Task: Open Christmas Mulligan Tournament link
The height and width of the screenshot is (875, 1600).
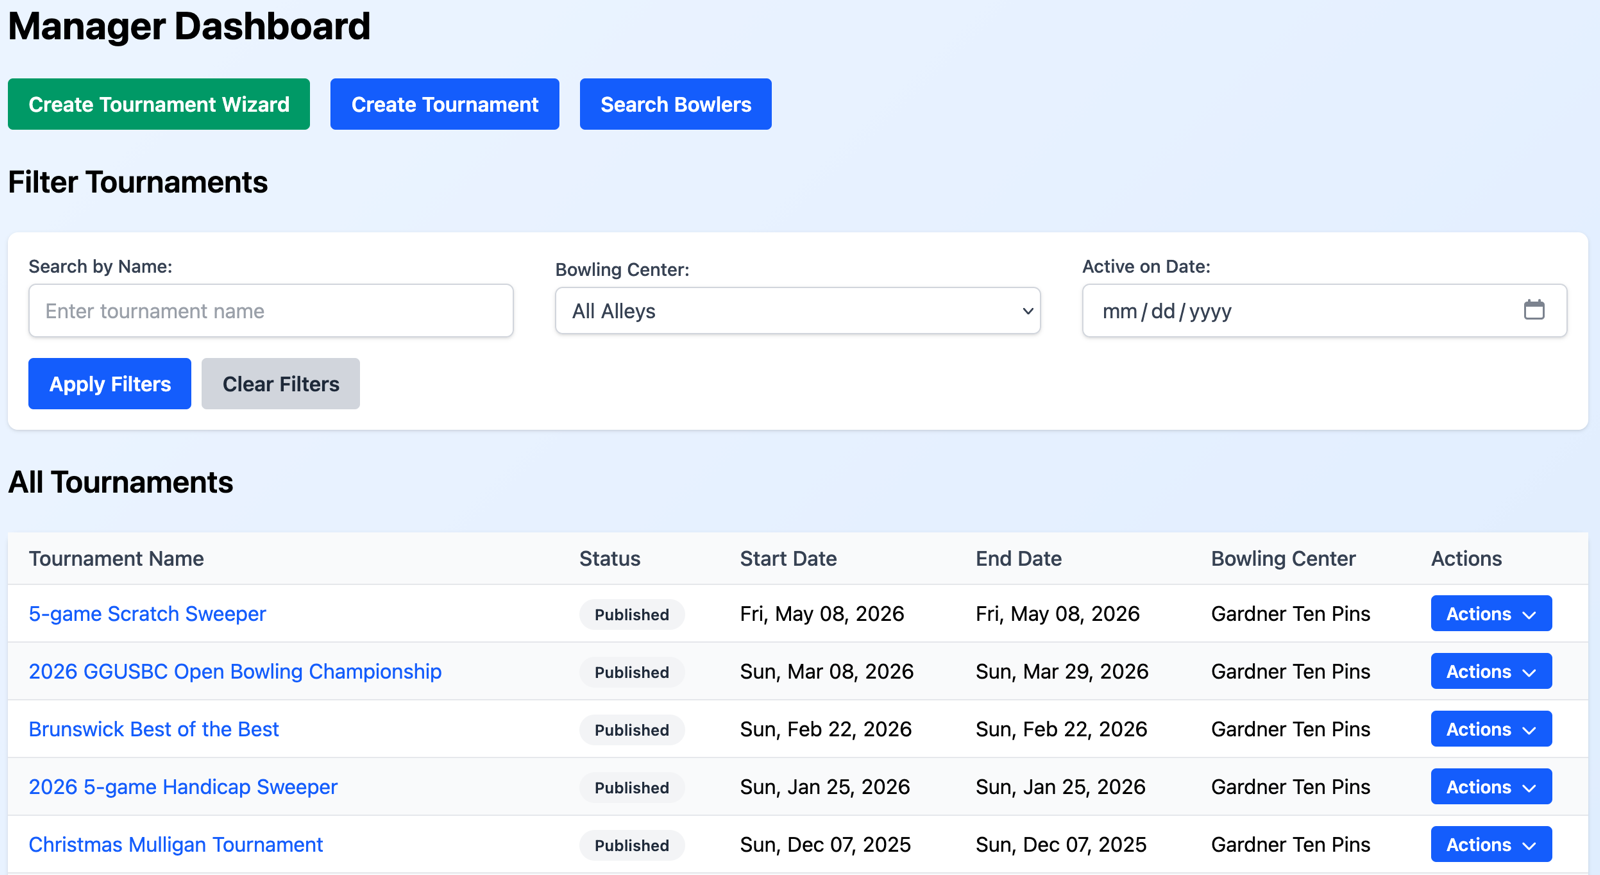Action: pyautogui.click(x=176, y=845)
